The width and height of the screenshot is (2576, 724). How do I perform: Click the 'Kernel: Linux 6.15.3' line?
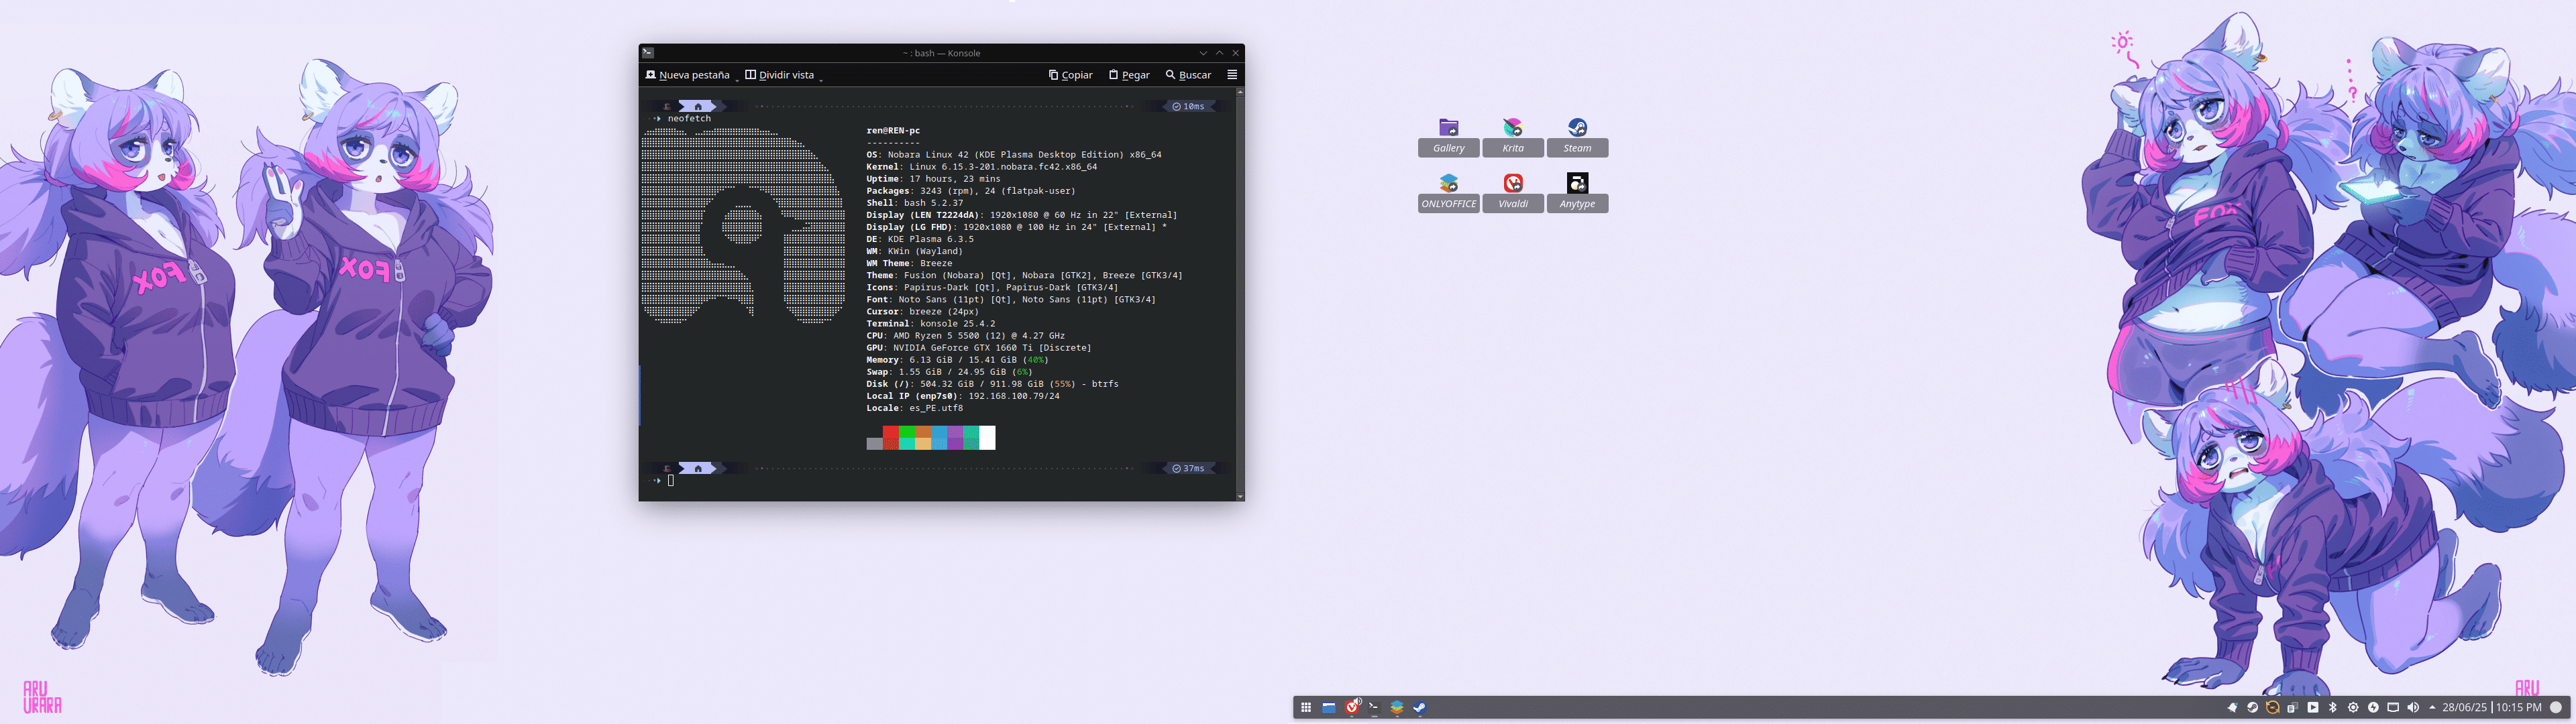[981, 167]
